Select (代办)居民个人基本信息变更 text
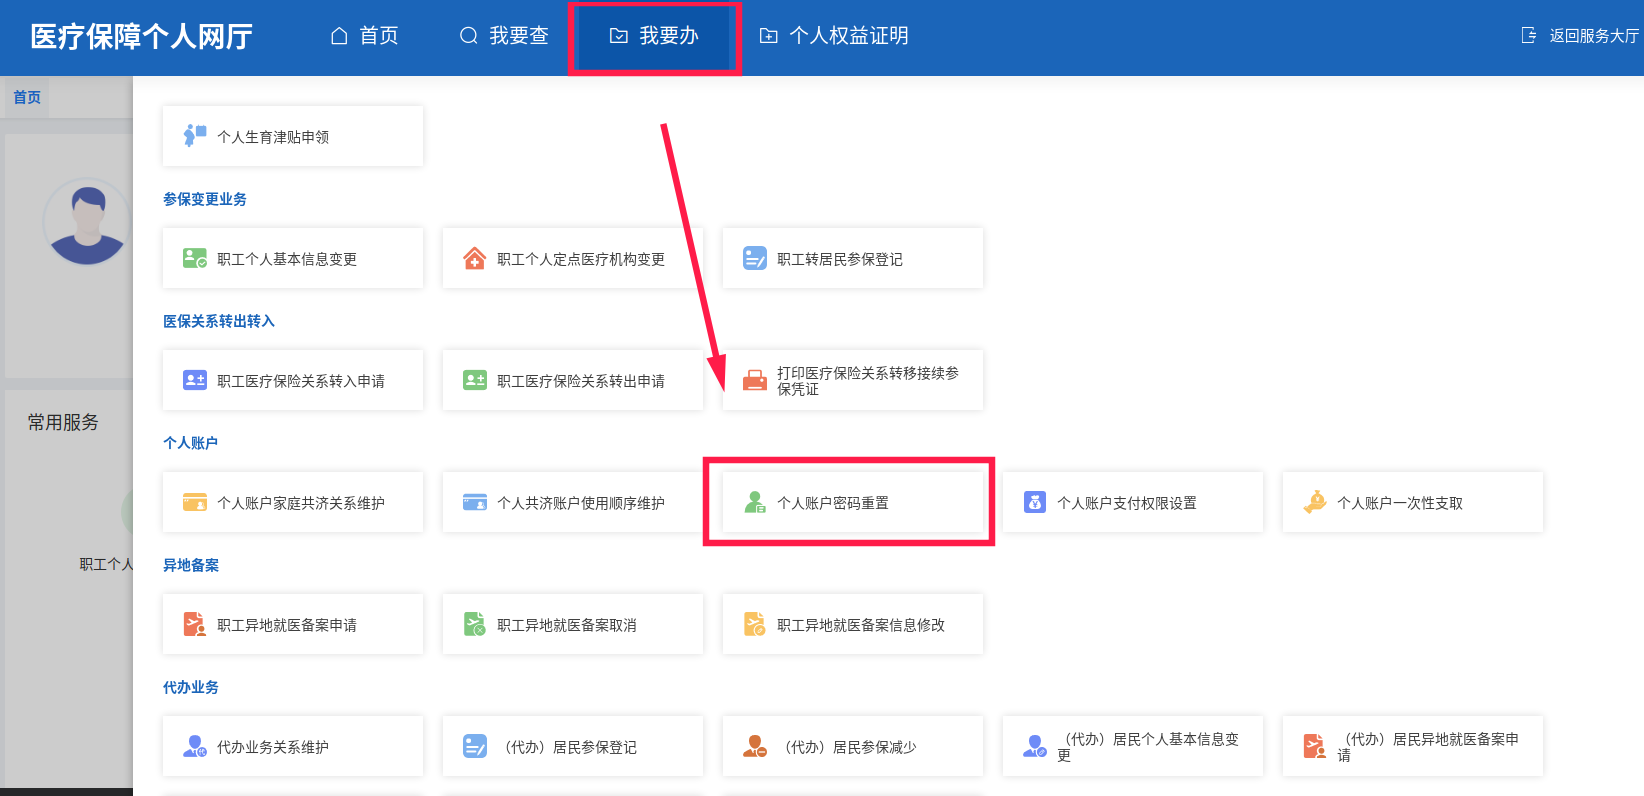Image resolution: width=1644 pixels, height=796 pixels. click(1148, 746)
